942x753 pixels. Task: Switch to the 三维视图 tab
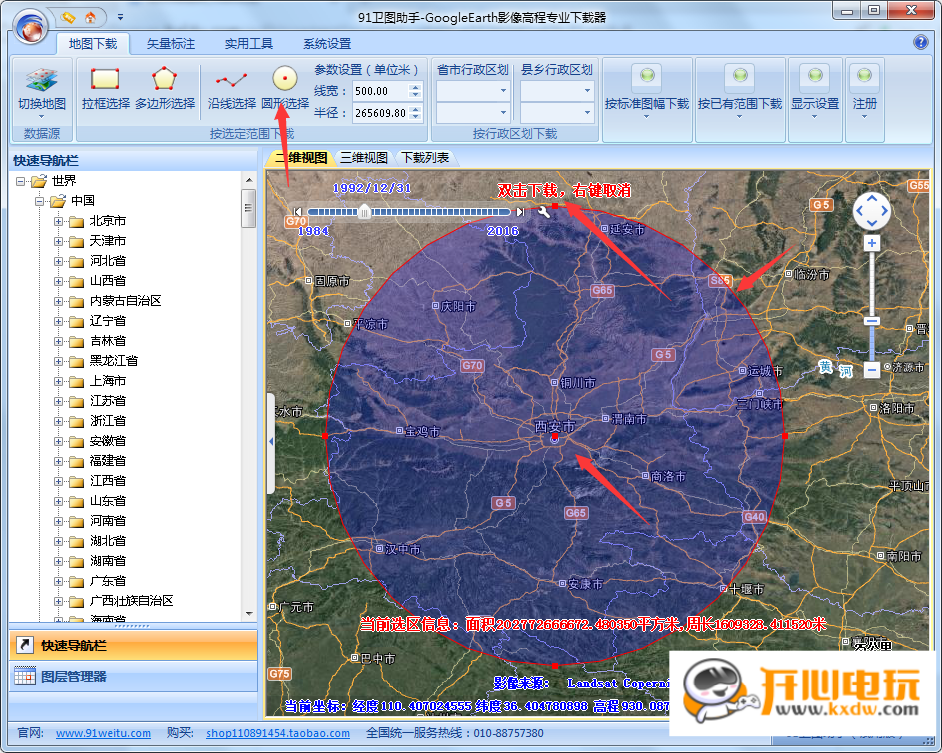click(364, 157)
